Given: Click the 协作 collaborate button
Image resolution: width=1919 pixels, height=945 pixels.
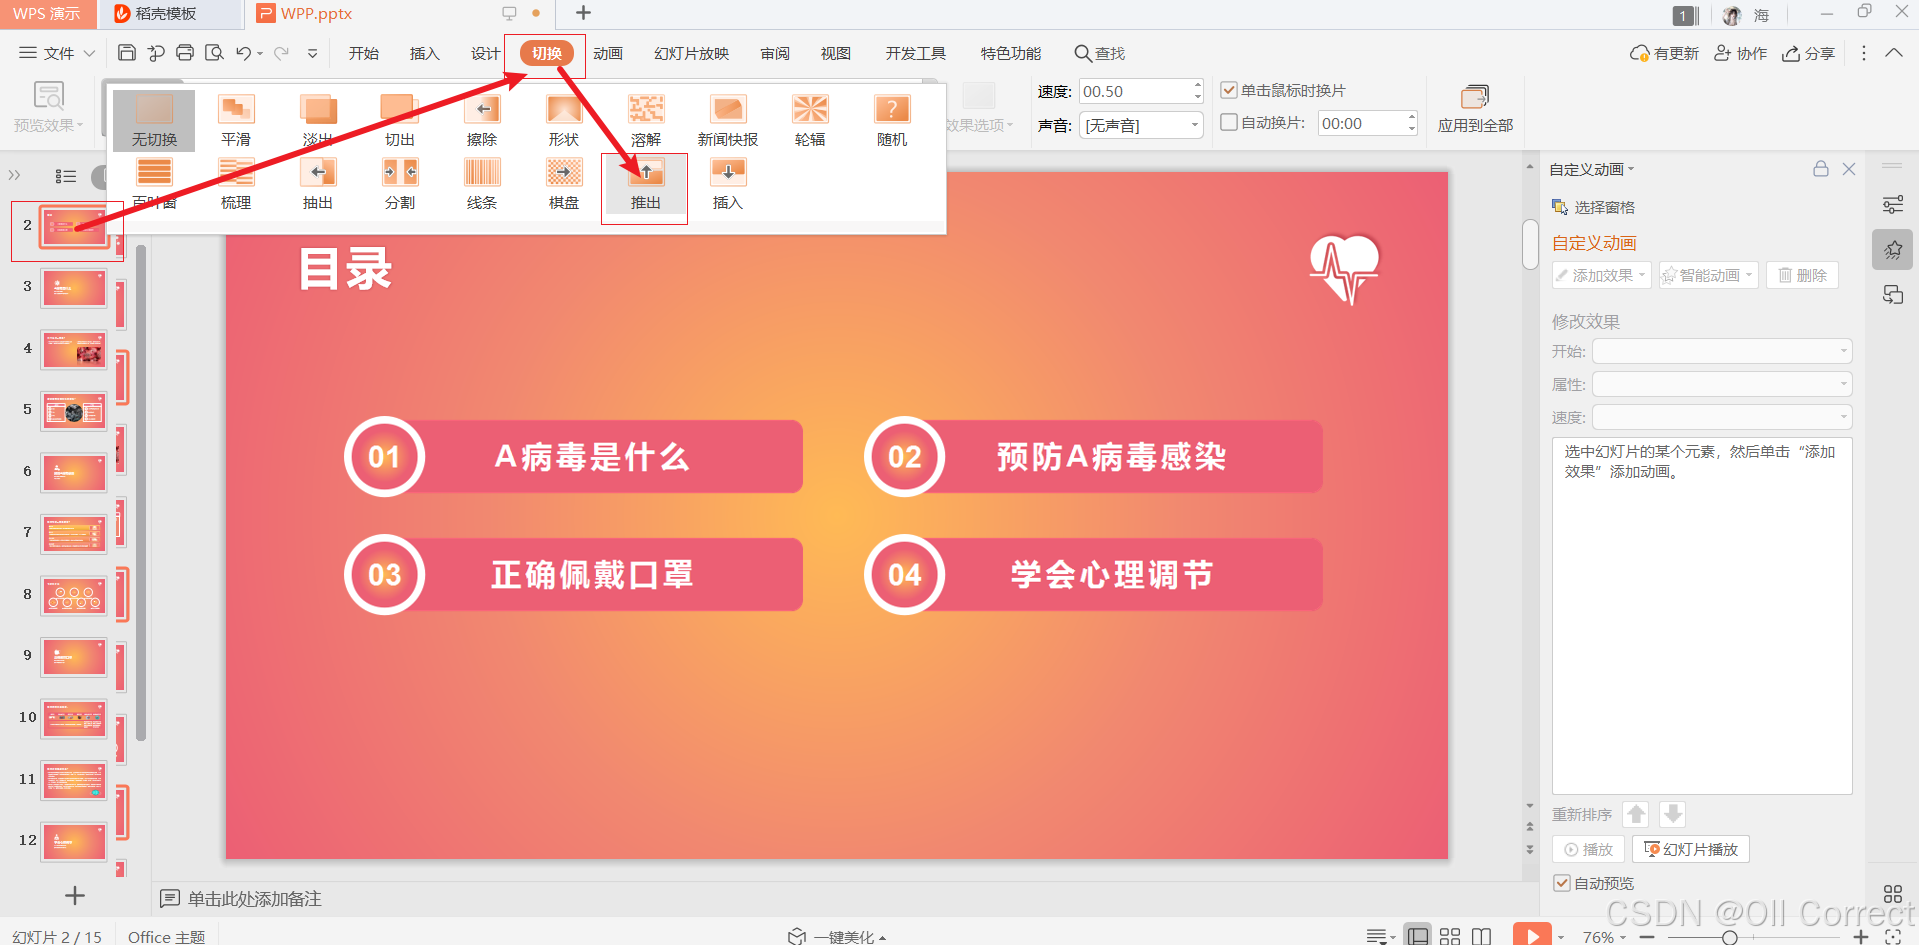Looking at the screenshot, I should click(1741, 53).
